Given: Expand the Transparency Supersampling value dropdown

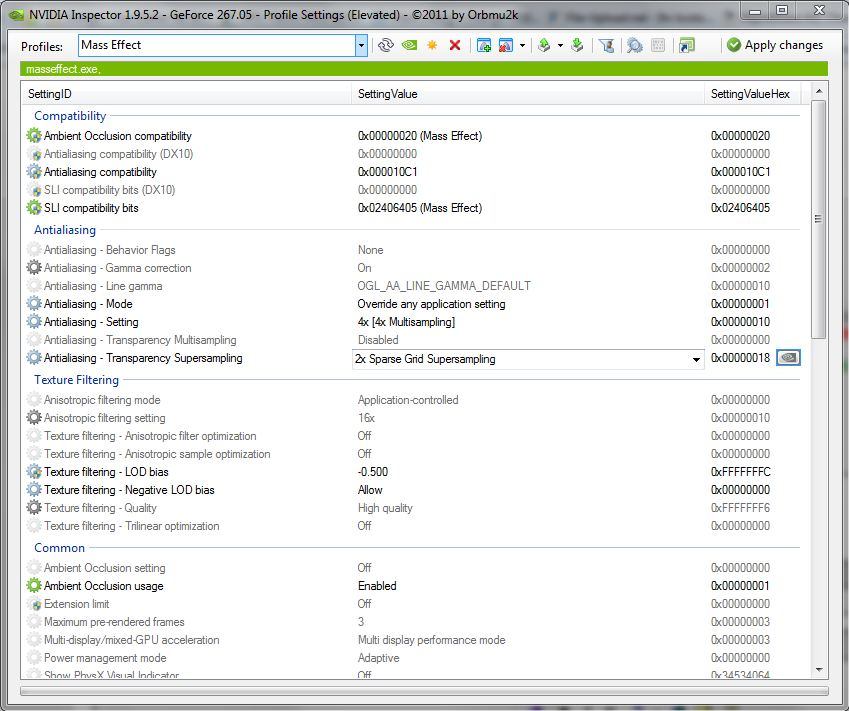Looking at the screenshot, I should 696,359.
